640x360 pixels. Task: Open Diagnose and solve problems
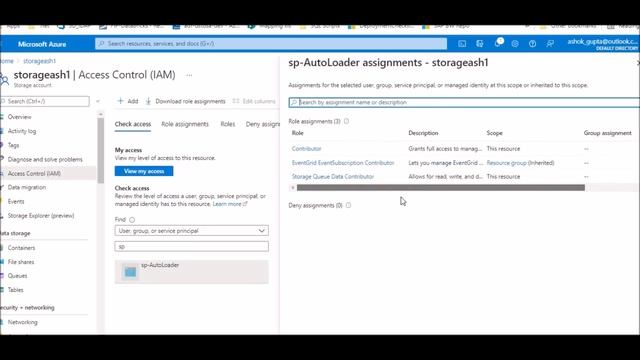coord(45,159)
